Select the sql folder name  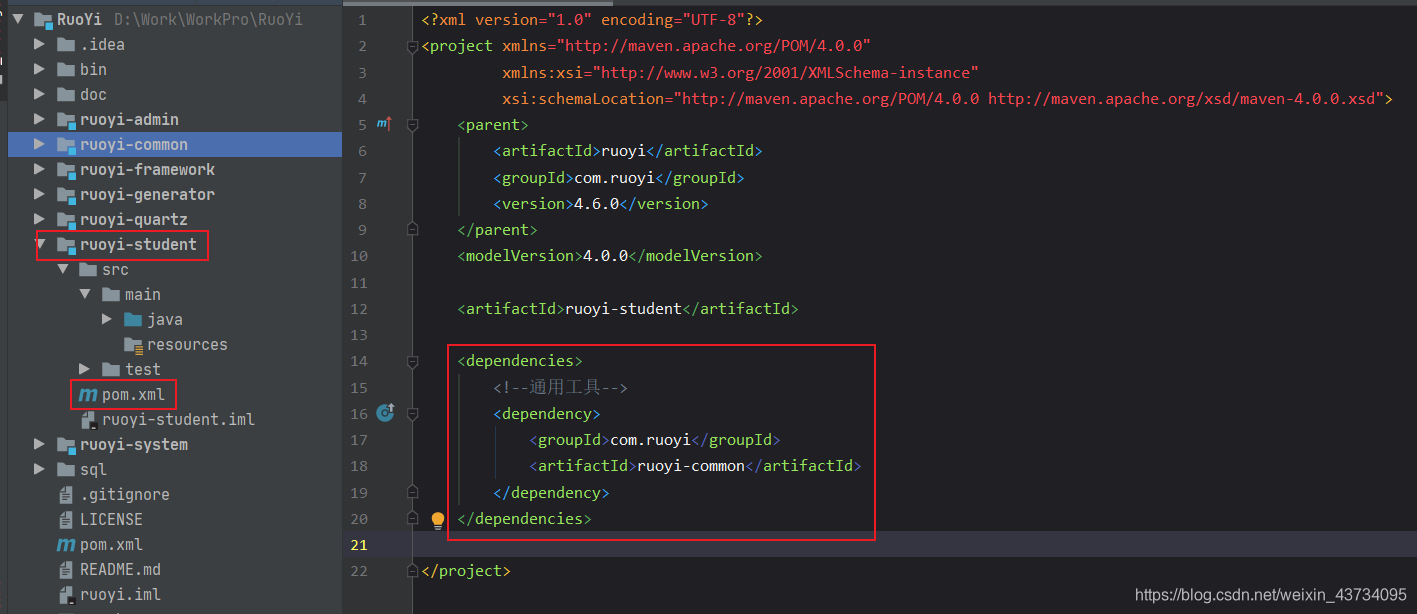(93, 469)
